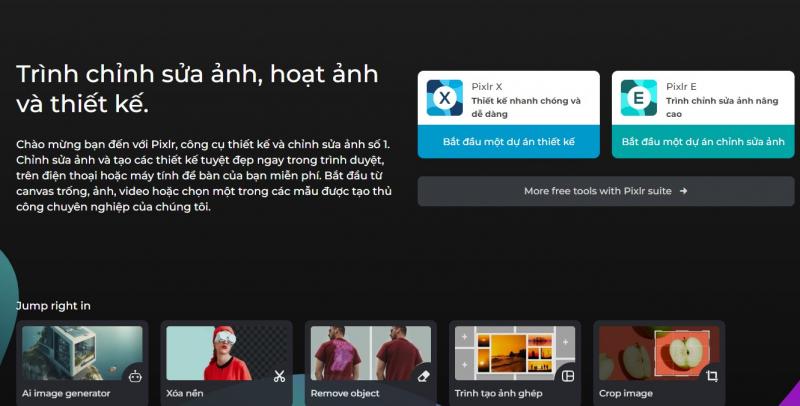Click the Trình tạo ảnh ghép label
The image size is (800, 406).
pyautogui.click(x=498, y=393)
